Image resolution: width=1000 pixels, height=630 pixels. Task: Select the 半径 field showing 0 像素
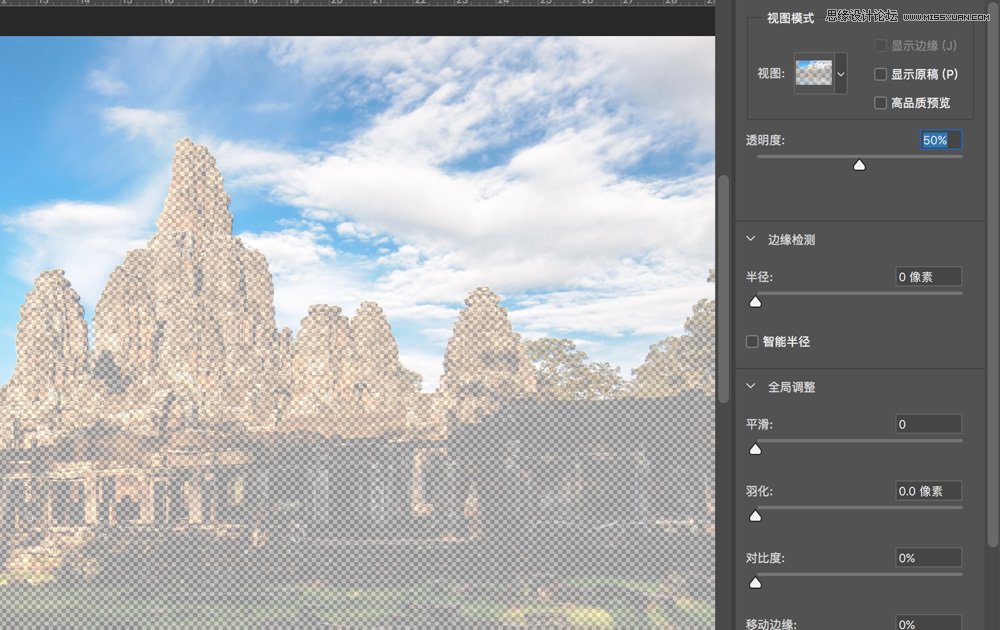928,276
